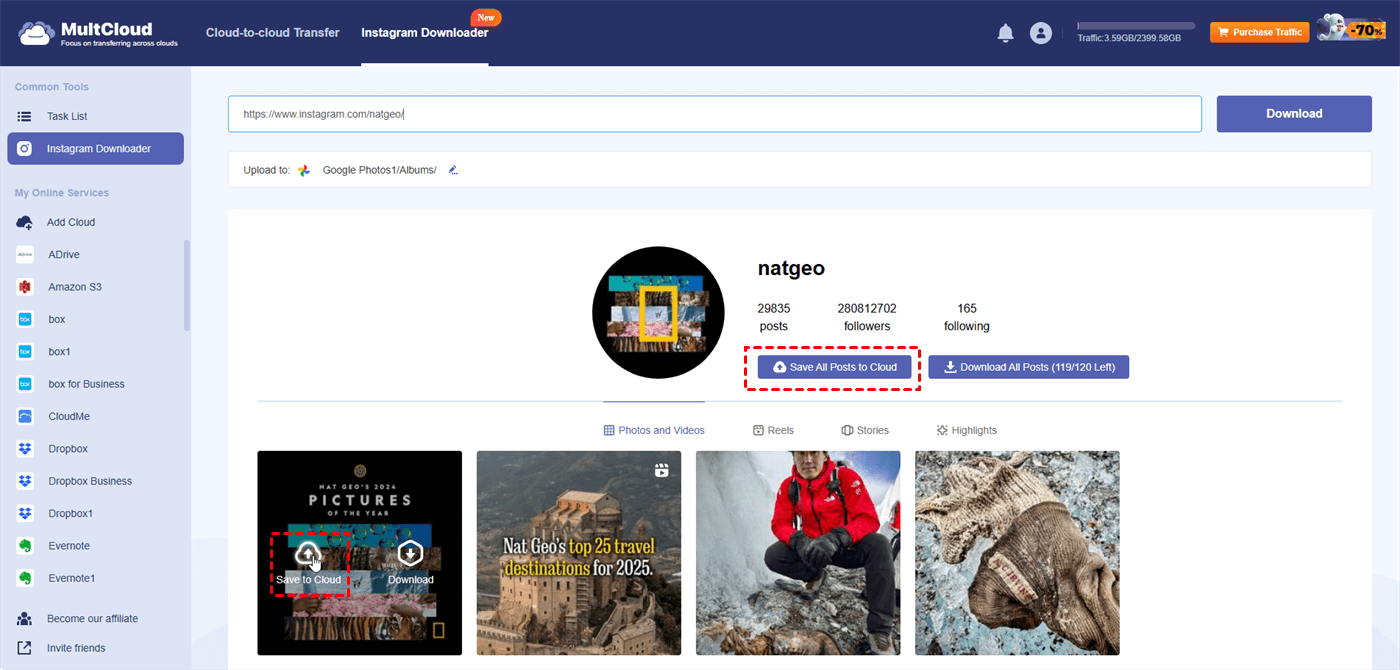Image resolution: width=1400 pixels, height=670 pixels.
Task: Click Save to Cloud on first post
Action: click(x=309, y=563)
